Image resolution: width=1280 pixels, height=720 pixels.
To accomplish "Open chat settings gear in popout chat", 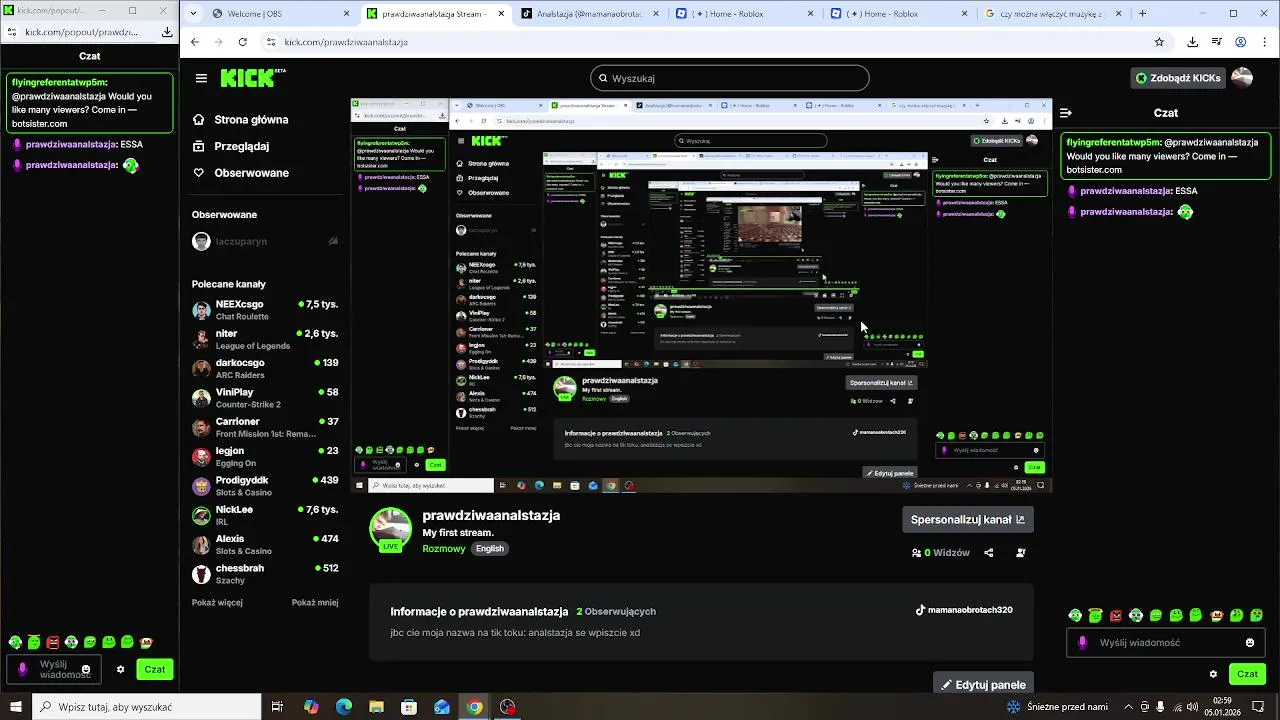I will click(121, 669).
